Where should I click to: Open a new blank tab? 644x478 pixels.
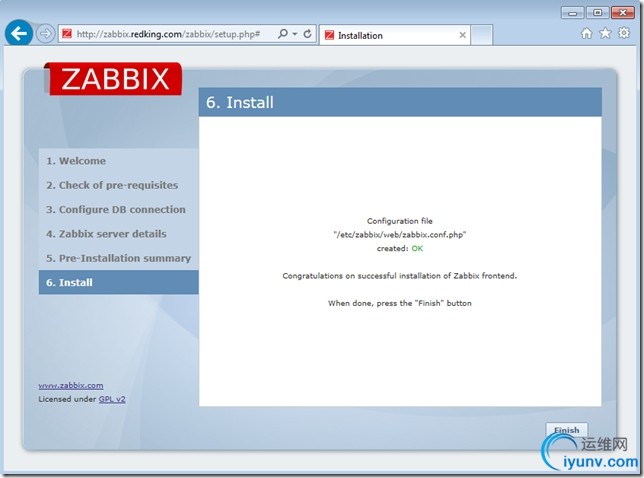[481, 35]
